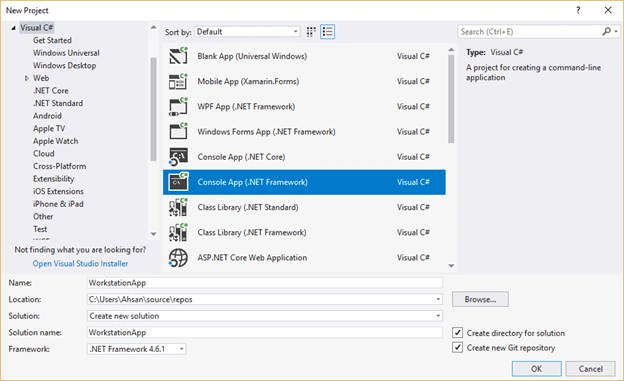Select the Class Library (.NET Standard) template icon
This screenshot has height=381, width=624.
(x=178, y=207)
